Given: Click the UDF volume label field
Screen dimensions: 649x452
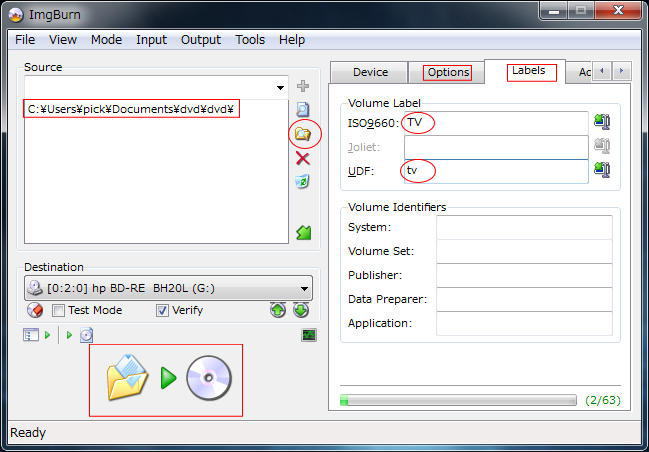Looking at the screenshot, I should [496, 171].
